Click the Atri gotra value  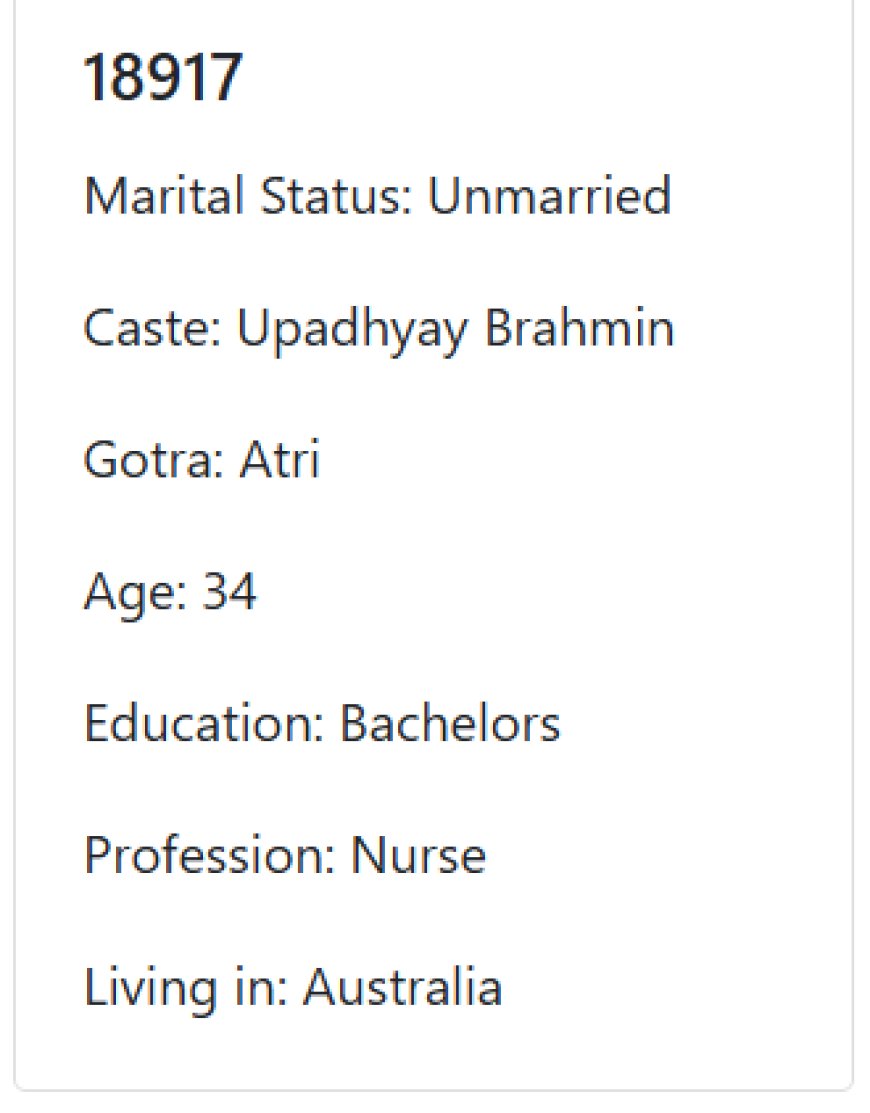[x=280, y=460]
